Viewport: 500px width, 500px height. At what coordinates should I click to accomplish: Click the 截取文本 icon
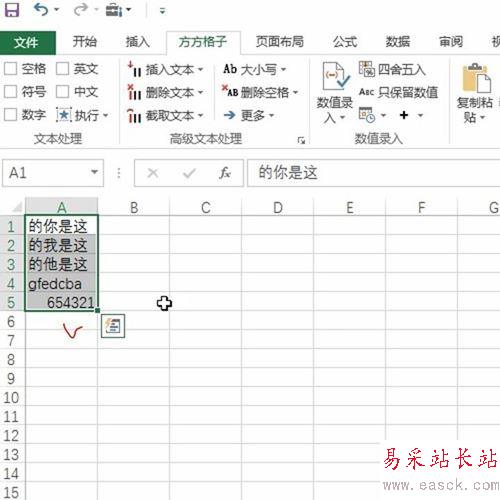coord(135,115)
